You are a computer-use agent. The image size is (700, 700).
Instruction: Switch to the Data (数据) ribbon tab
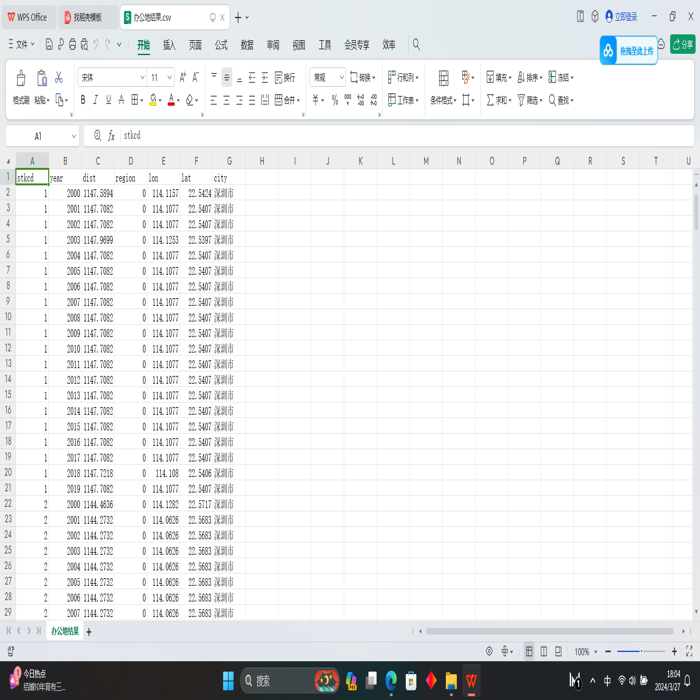(x=247, y=45)
